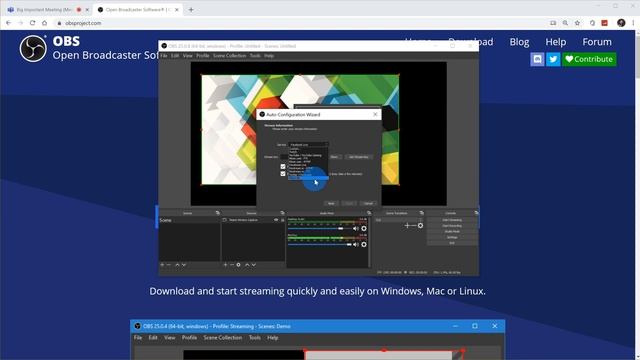Remove scene with minus icon

coord(169,265)
